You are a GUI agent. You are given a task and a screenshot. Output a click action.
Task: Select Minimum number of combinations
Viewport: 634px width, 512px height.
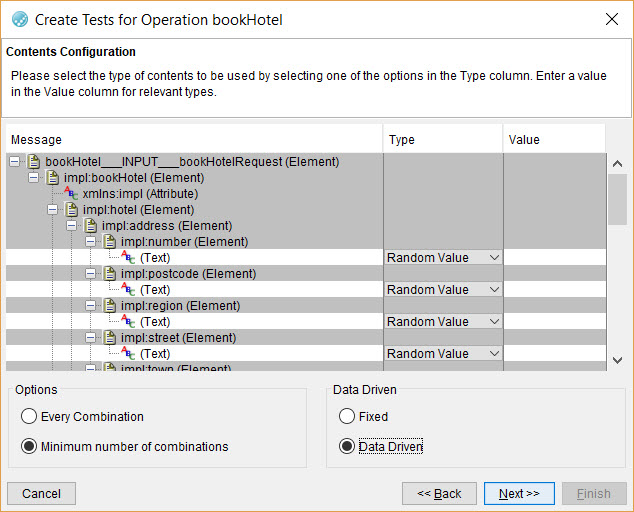tap(29, 447)
